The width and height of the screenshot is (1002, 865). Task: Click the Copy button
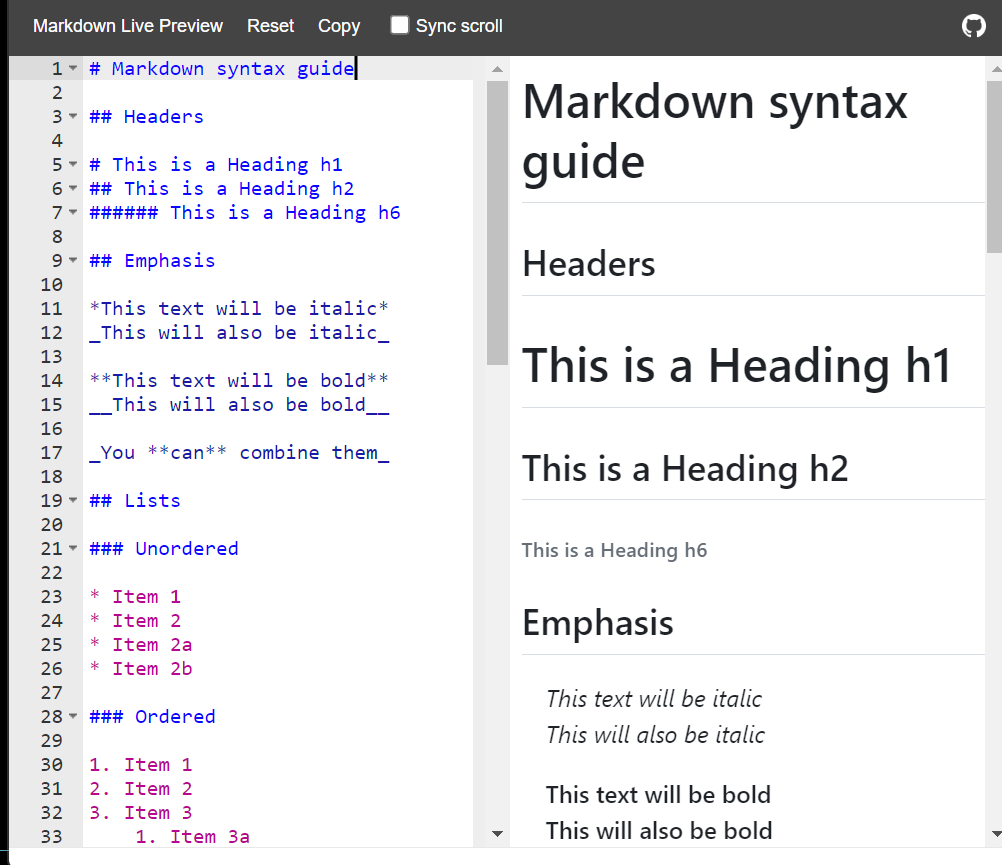[x=338, y=26]
